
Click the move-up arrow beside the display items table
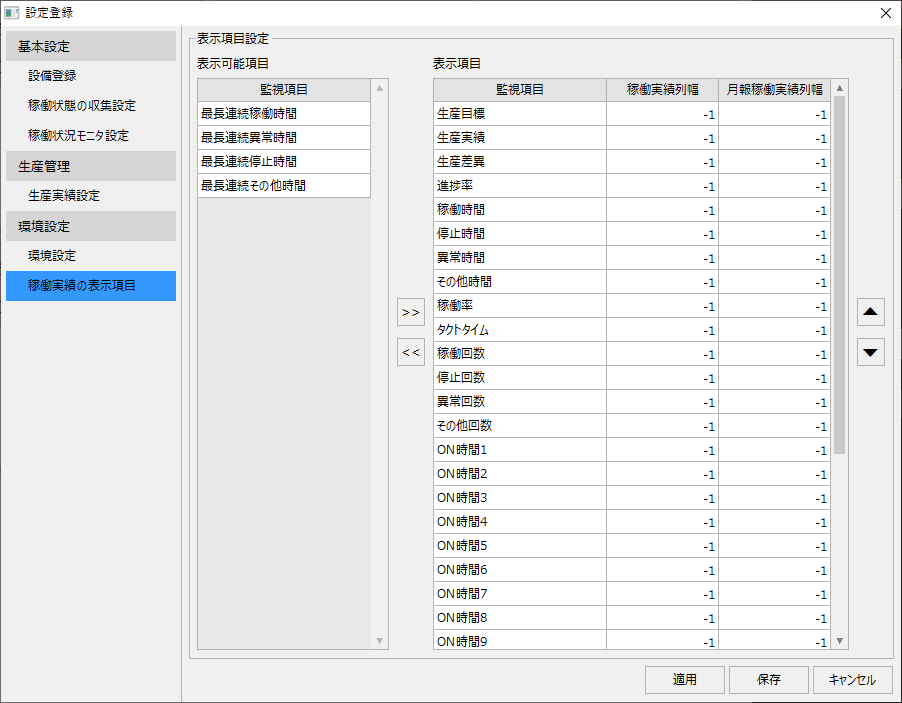(870, 312)
